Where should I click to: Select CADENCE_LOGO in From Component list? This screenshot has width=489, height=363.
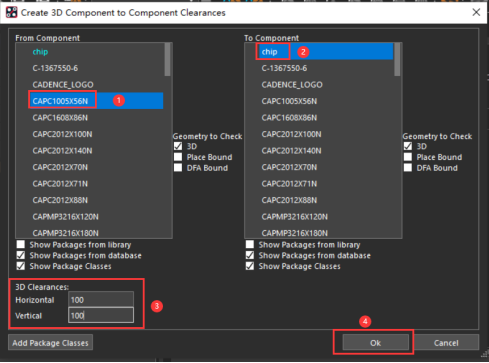click(x=63, y=85)
